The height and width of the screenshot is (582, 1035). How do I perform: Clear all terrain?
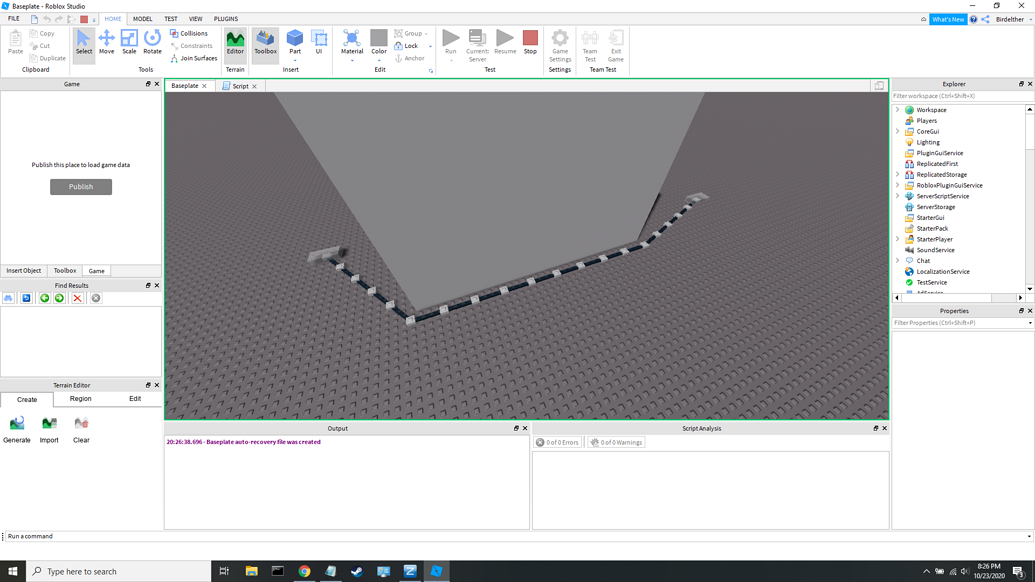pyautogui.click(x=81, y=430)
